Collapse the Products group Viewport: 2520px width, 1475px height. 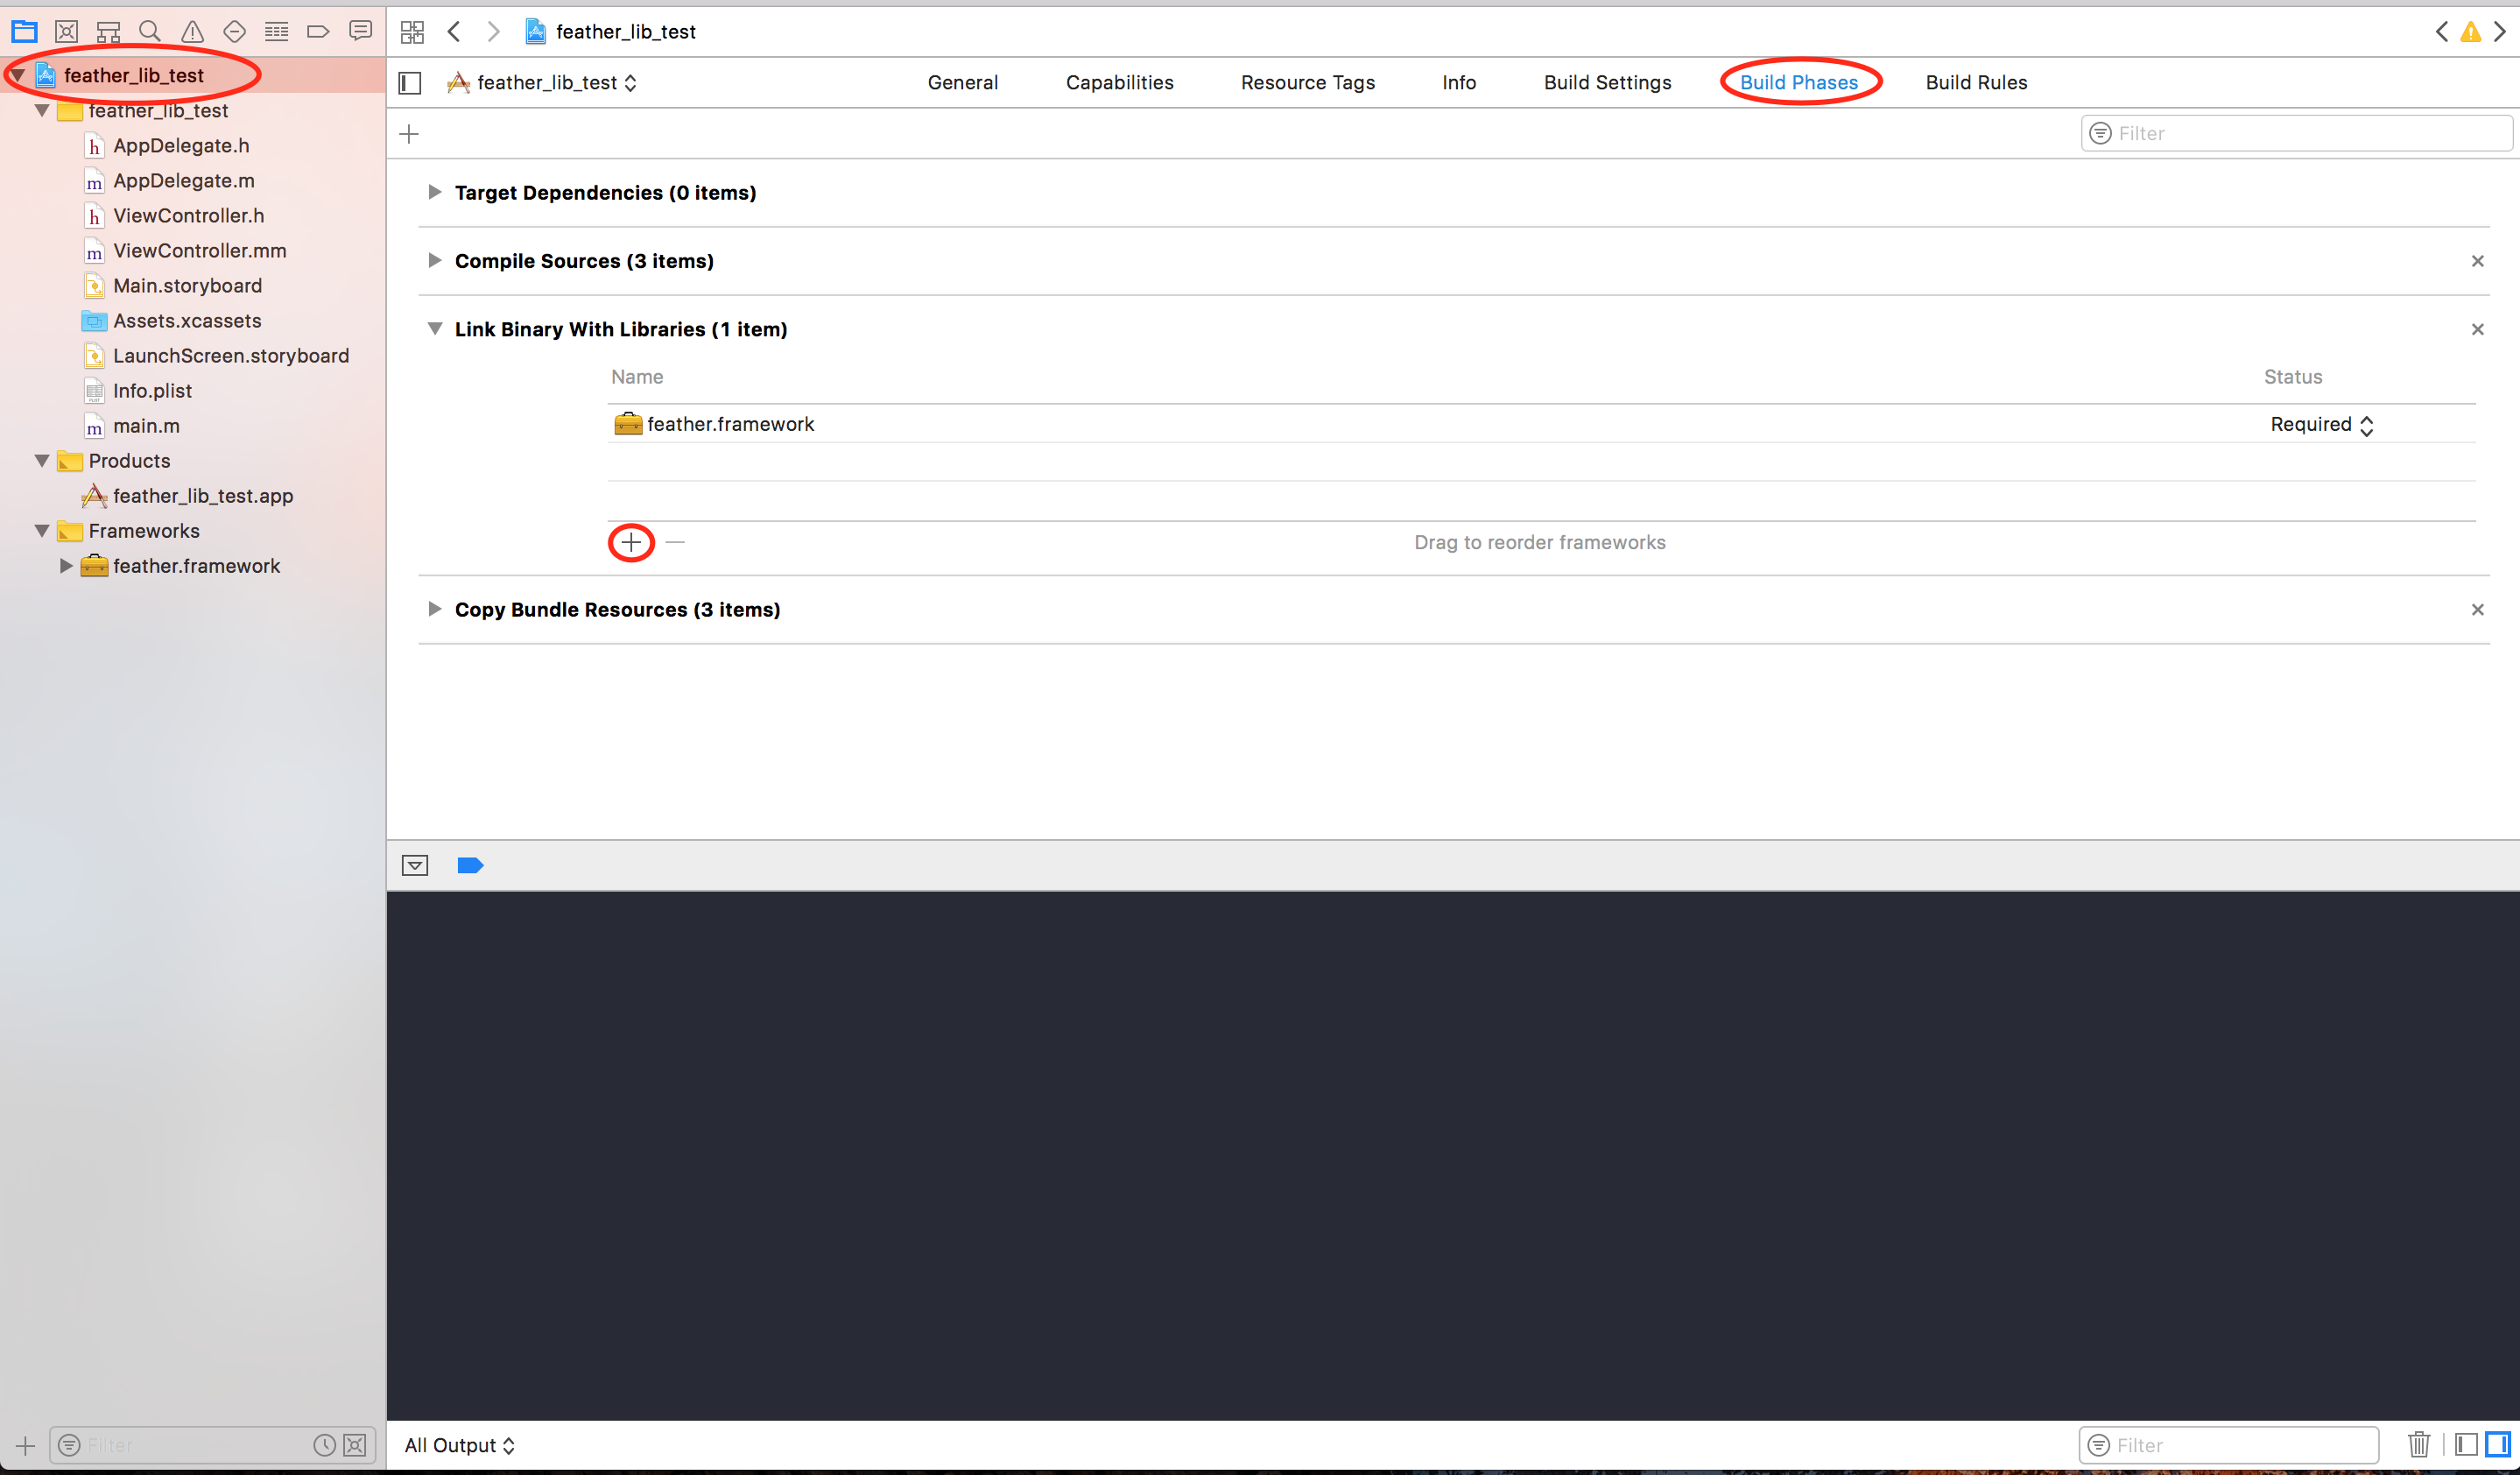pyautogui.click(x=42, y=460)
